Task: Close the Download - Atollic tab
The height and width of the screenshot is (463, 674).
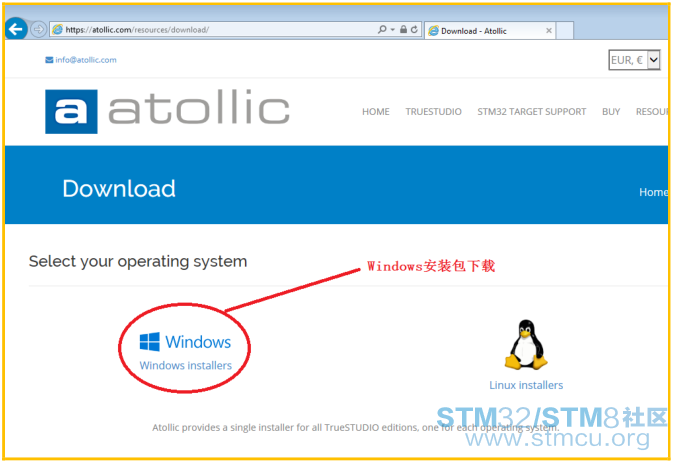Action: pyautogui.click(x=548, y=31)
